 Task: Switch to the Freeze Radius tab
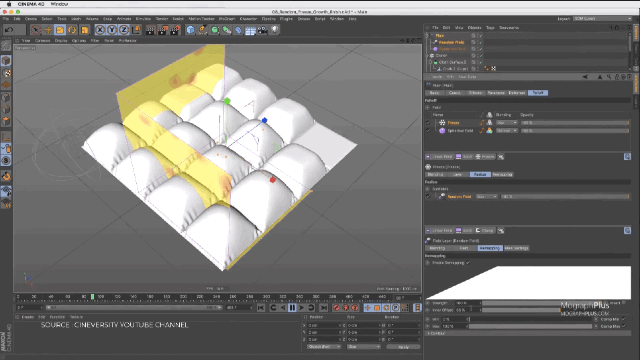pyautogui.click(x=480, y=175)
